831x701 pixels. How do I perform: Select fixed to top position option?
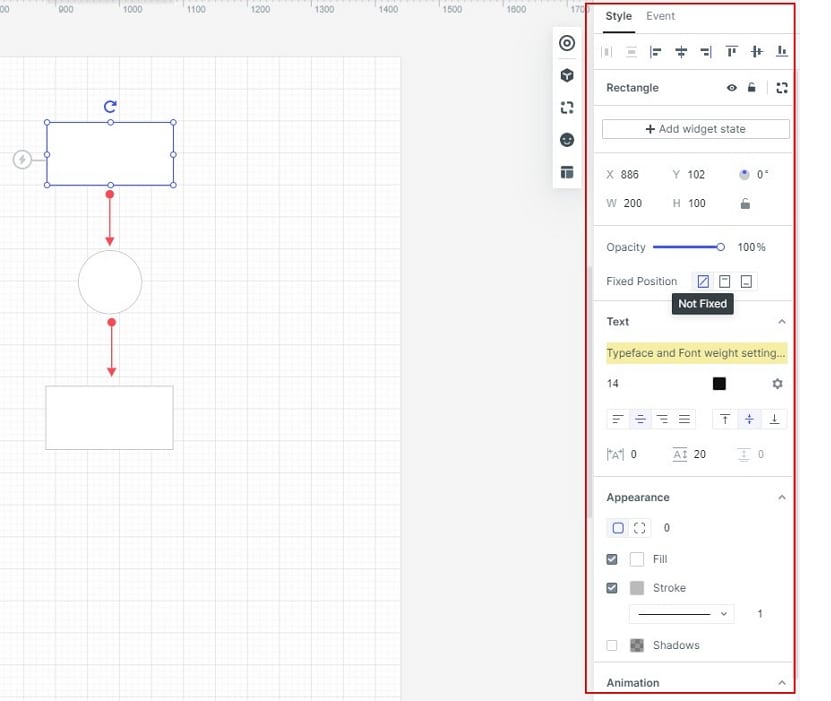(x=724, y=281)
